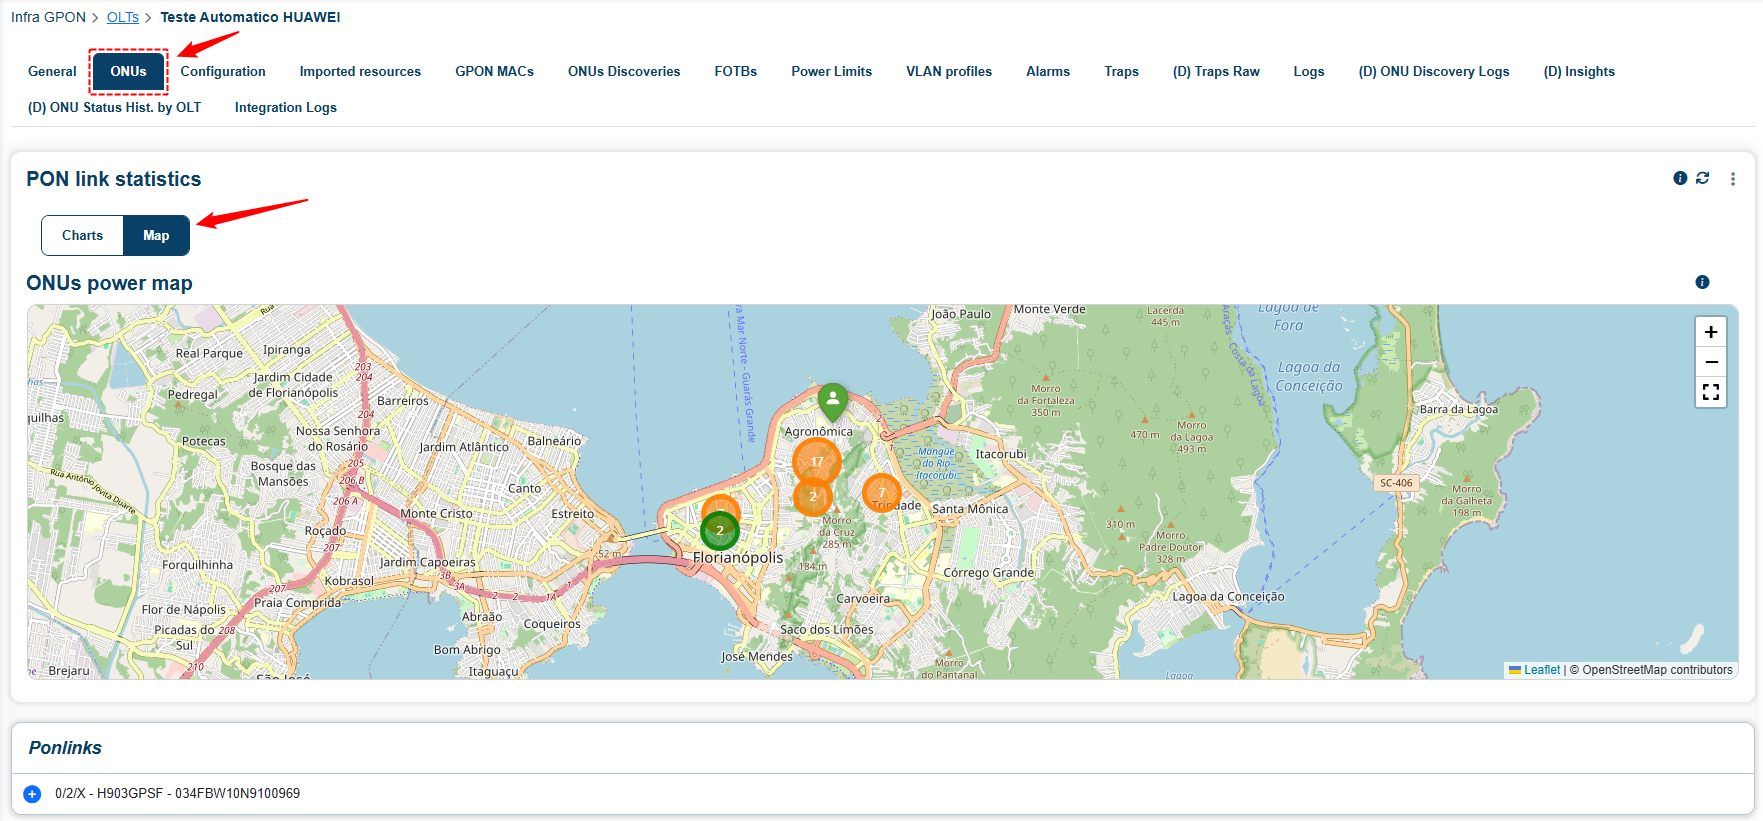Click the green person marker at Agronômica
The image size is (1763, 821).
pyautogui.click(x=833, y=401)
